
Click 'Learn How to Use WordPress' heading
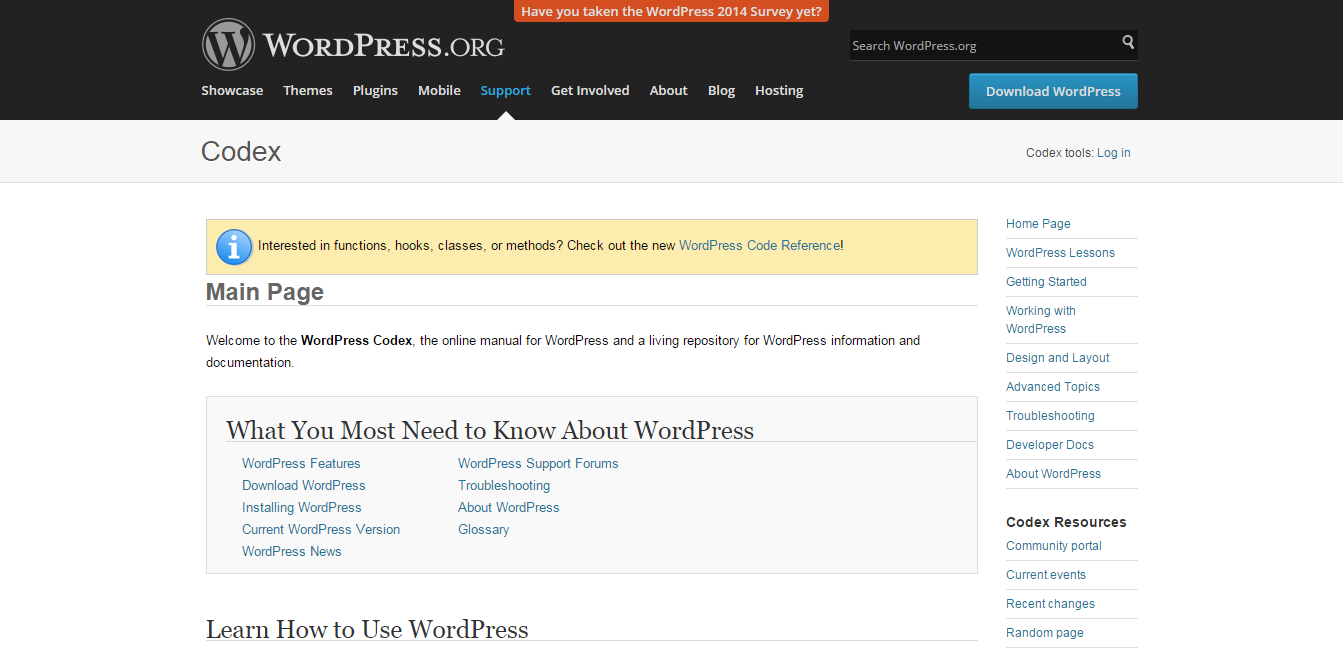click(x=367, y=630)
